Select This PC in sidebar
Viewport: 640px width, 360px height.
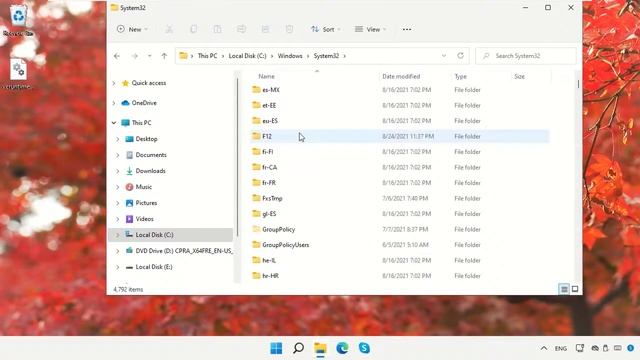point(141,122)
